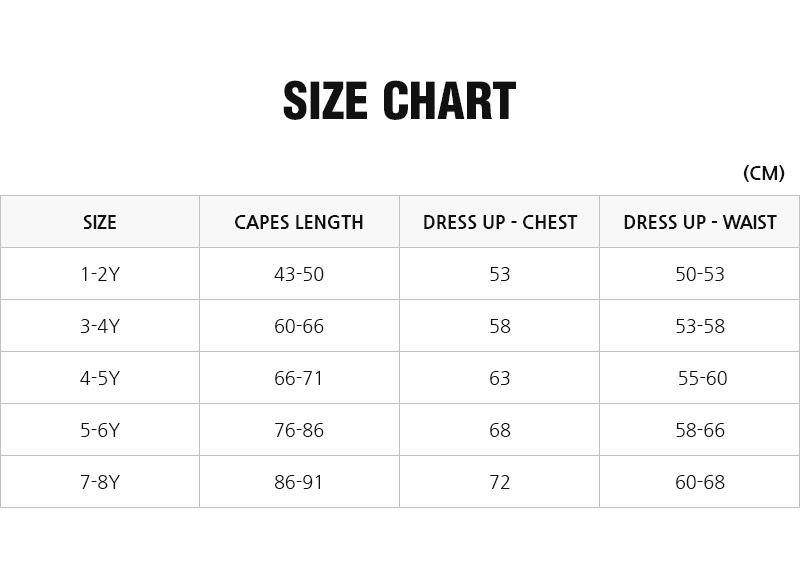This screenshot has height=587, width=800.
Task: Select capes length value 76-86
Action: click(x=299, y=430)
